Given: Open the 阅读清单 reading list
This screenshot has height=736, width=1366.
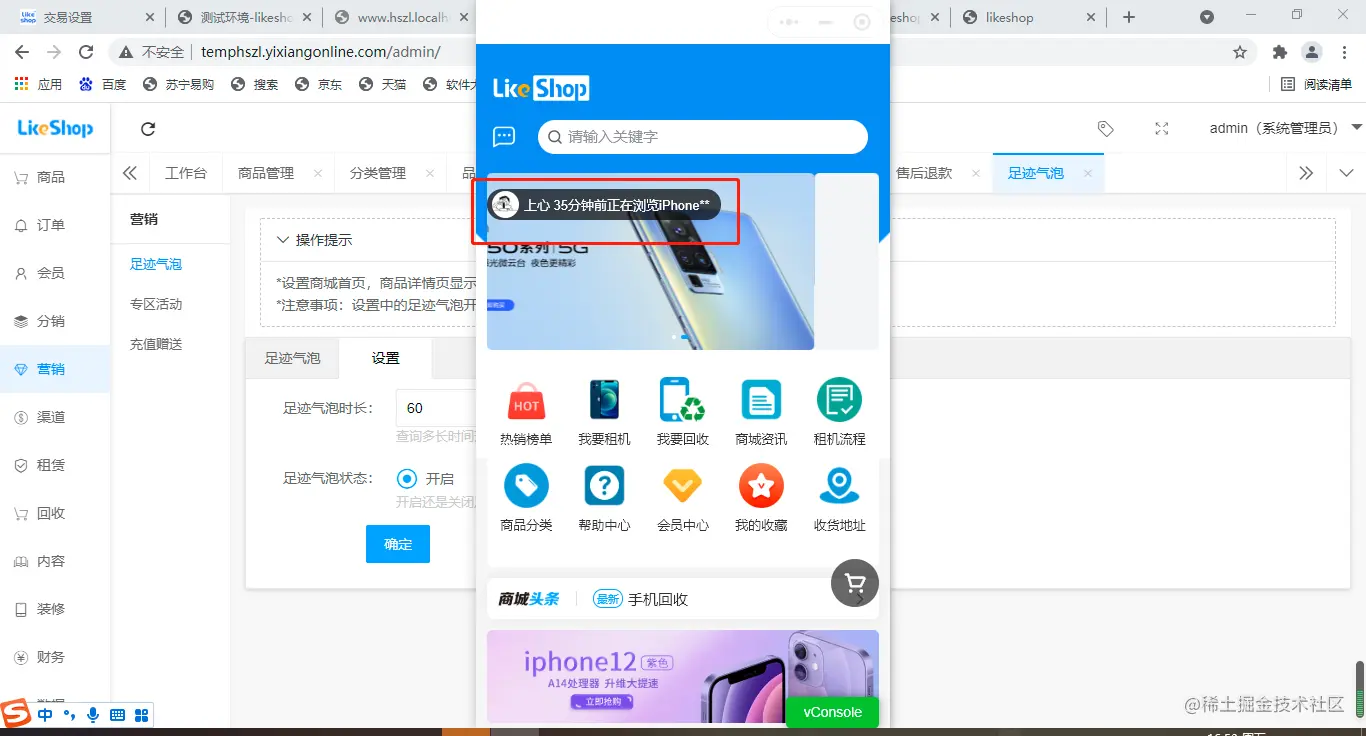Looking at the screenshot, I should [1317, 84].
